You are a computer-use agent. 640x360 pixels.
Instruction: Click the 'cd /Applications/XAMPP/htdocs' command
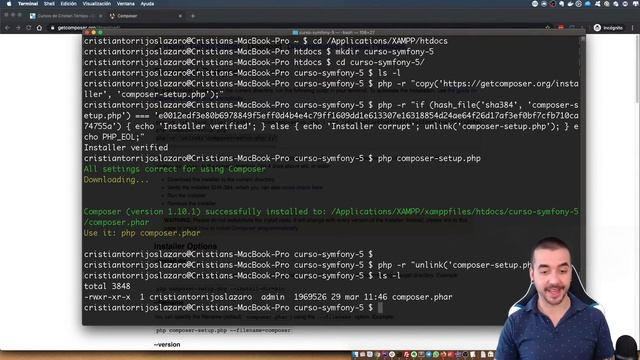tap(380, 41)
